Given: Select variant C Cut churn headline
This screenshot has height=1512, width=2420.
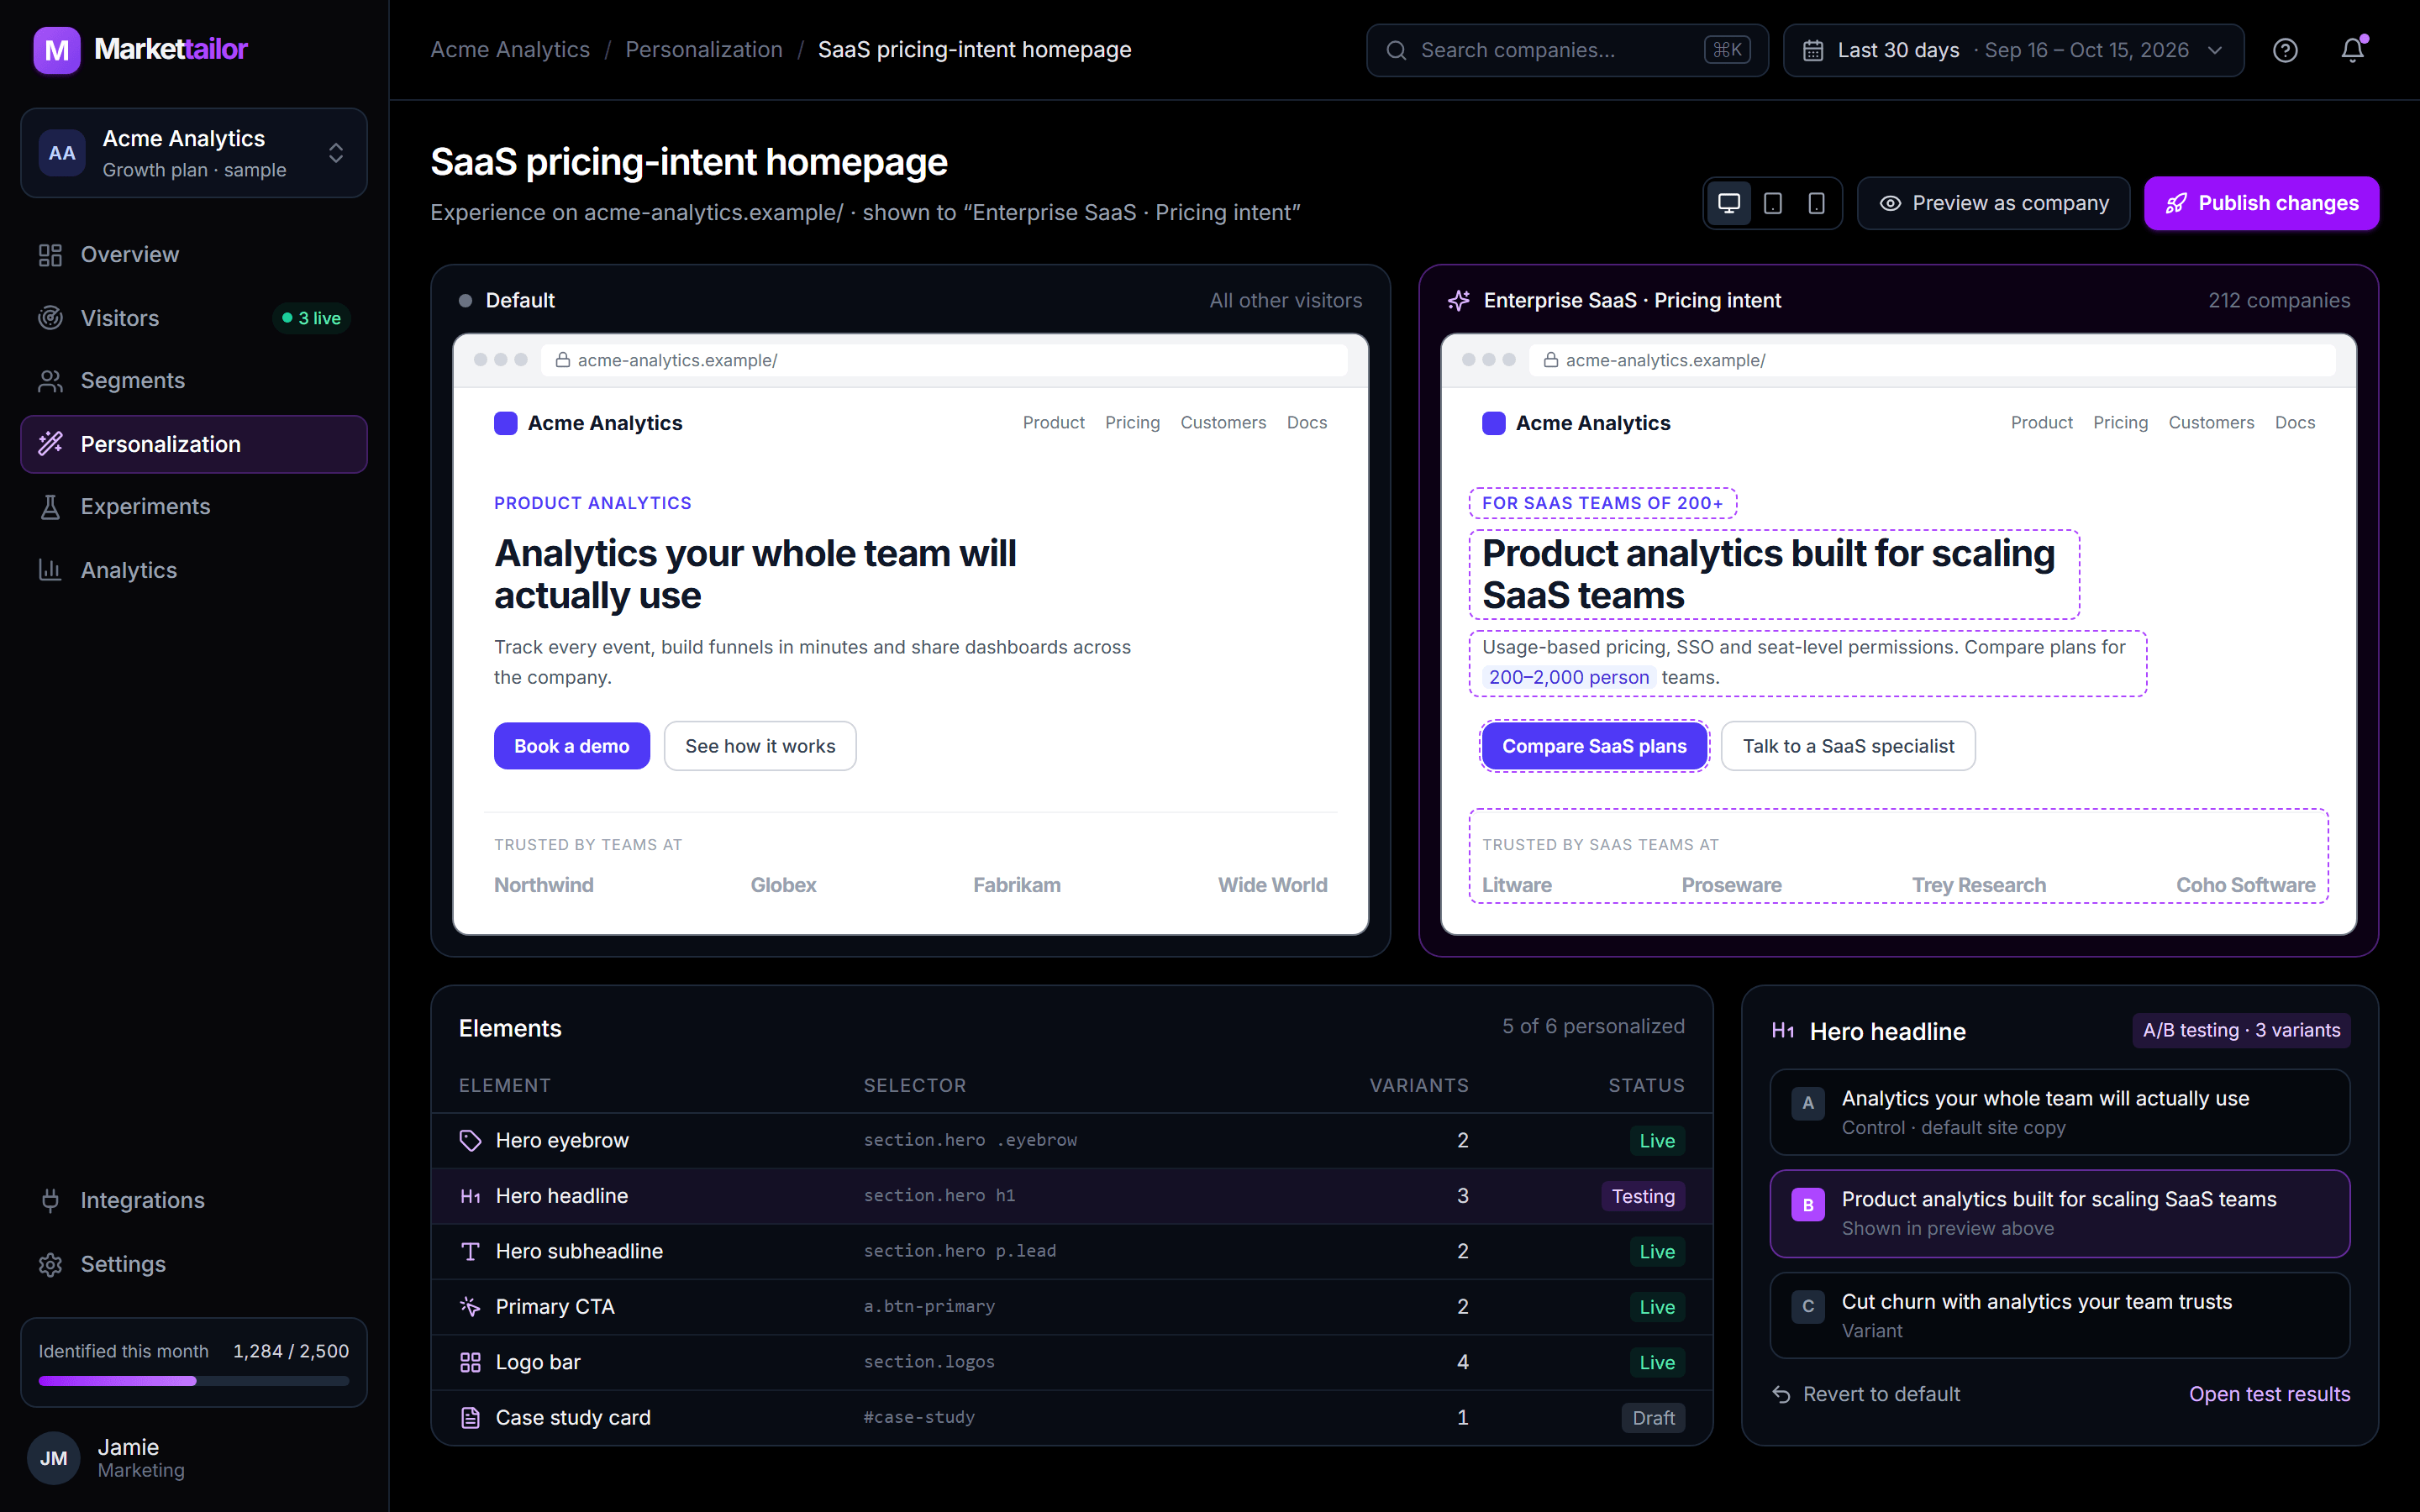Looking at the screenshot, I should coord(2059,1315).
